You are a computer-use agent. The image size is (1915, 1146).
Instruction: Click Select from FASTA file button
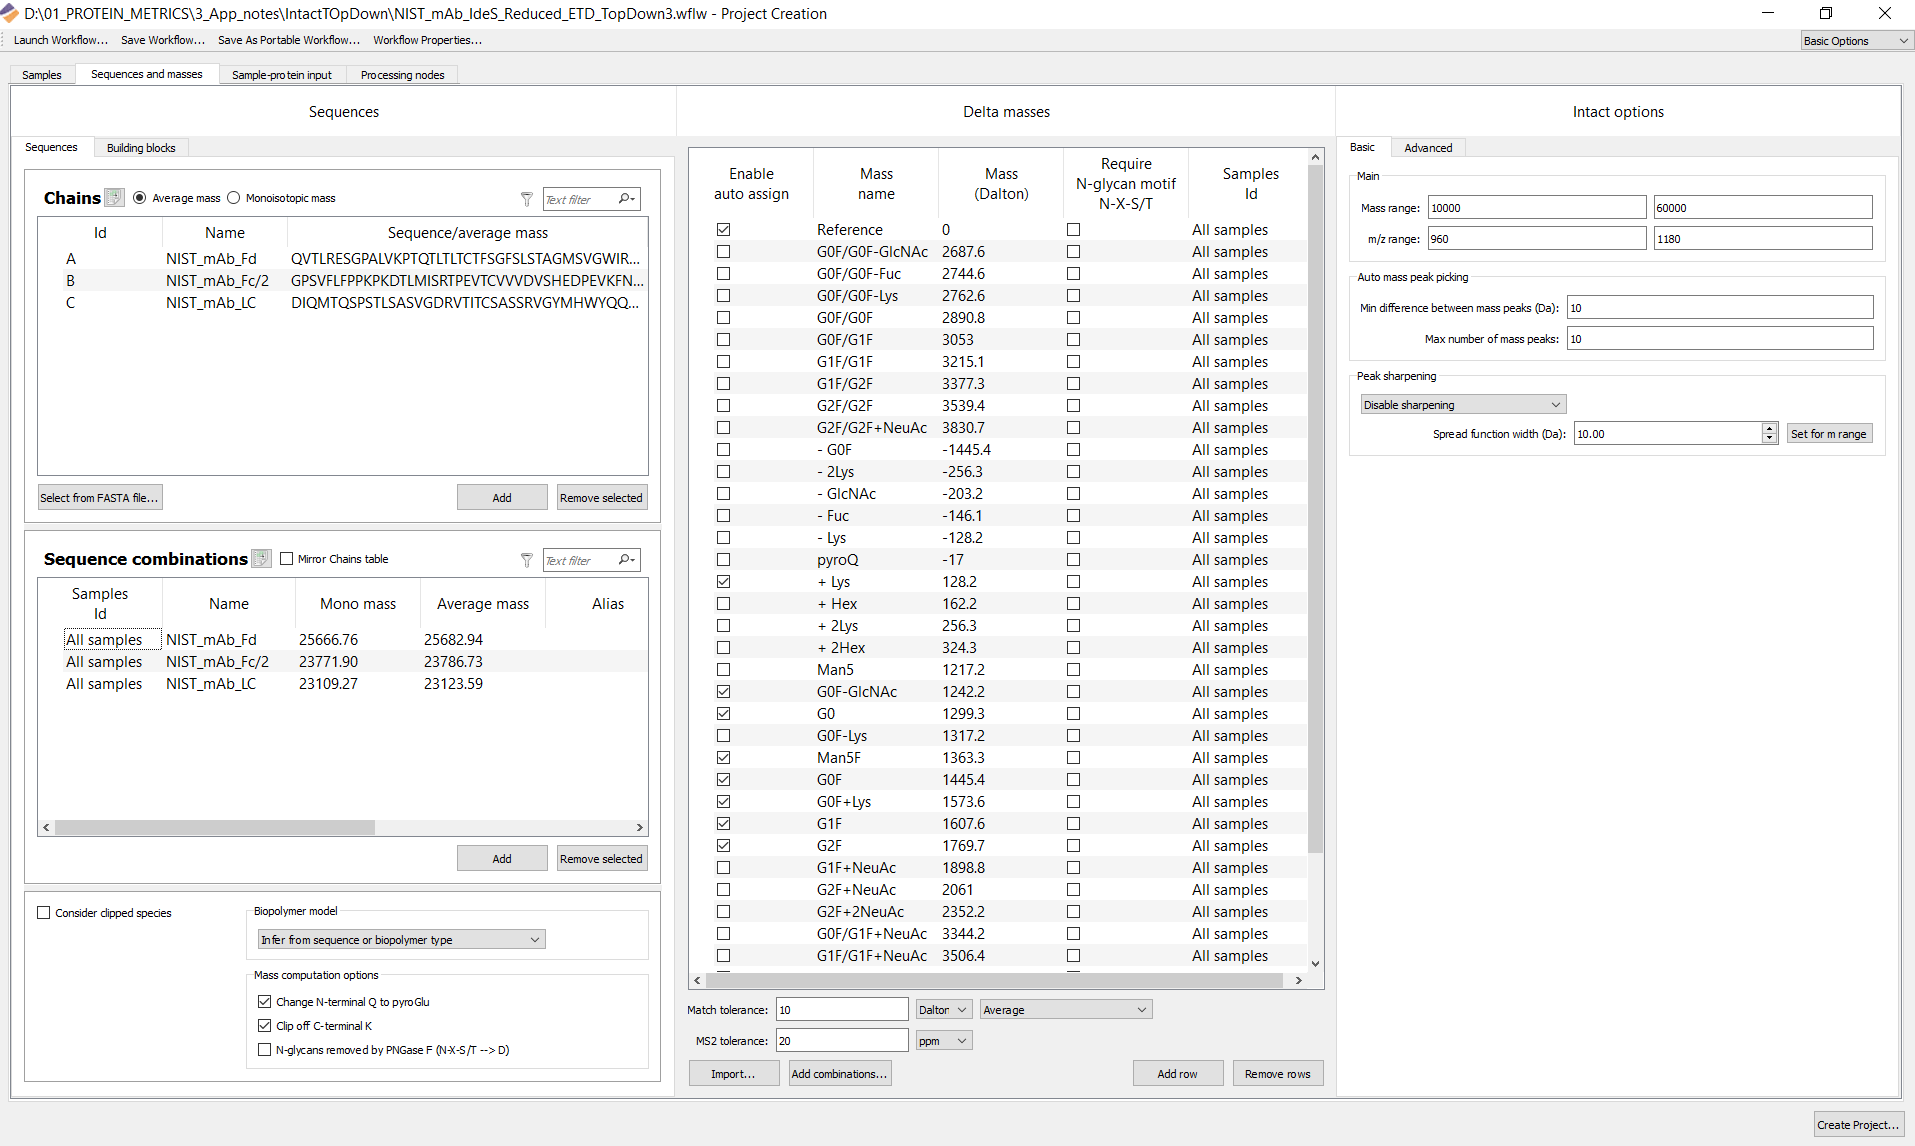(99, 497)
